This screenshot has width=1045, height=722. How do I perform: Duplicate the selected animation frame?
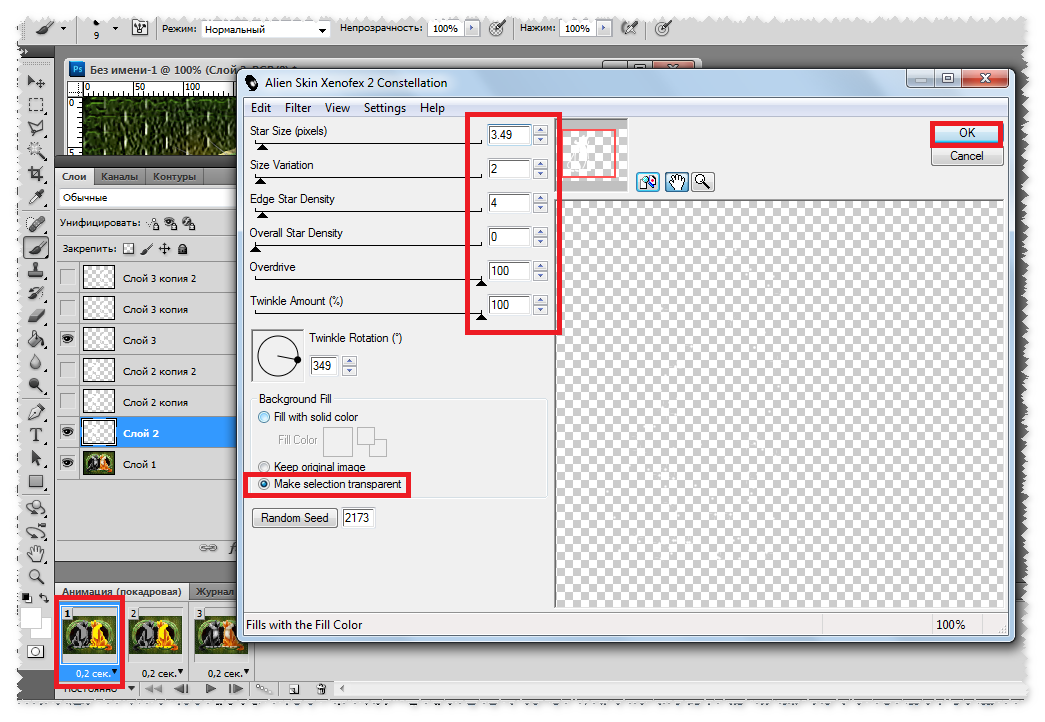pyautogui.click(x=295, y=689)
